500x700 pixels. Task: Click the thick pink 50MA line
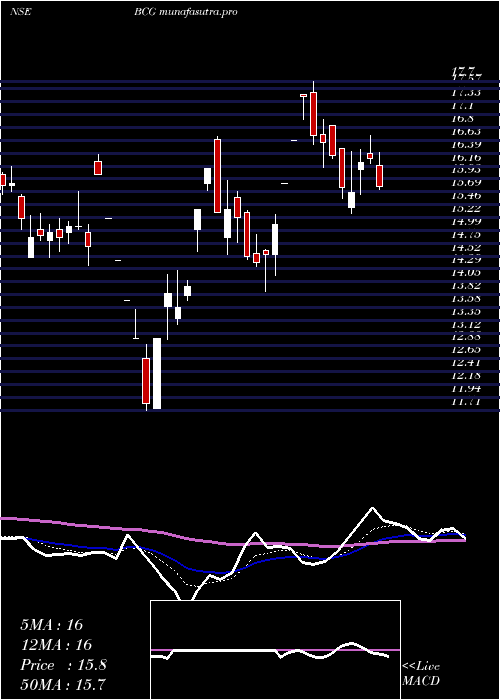click(x=232, y=542)
